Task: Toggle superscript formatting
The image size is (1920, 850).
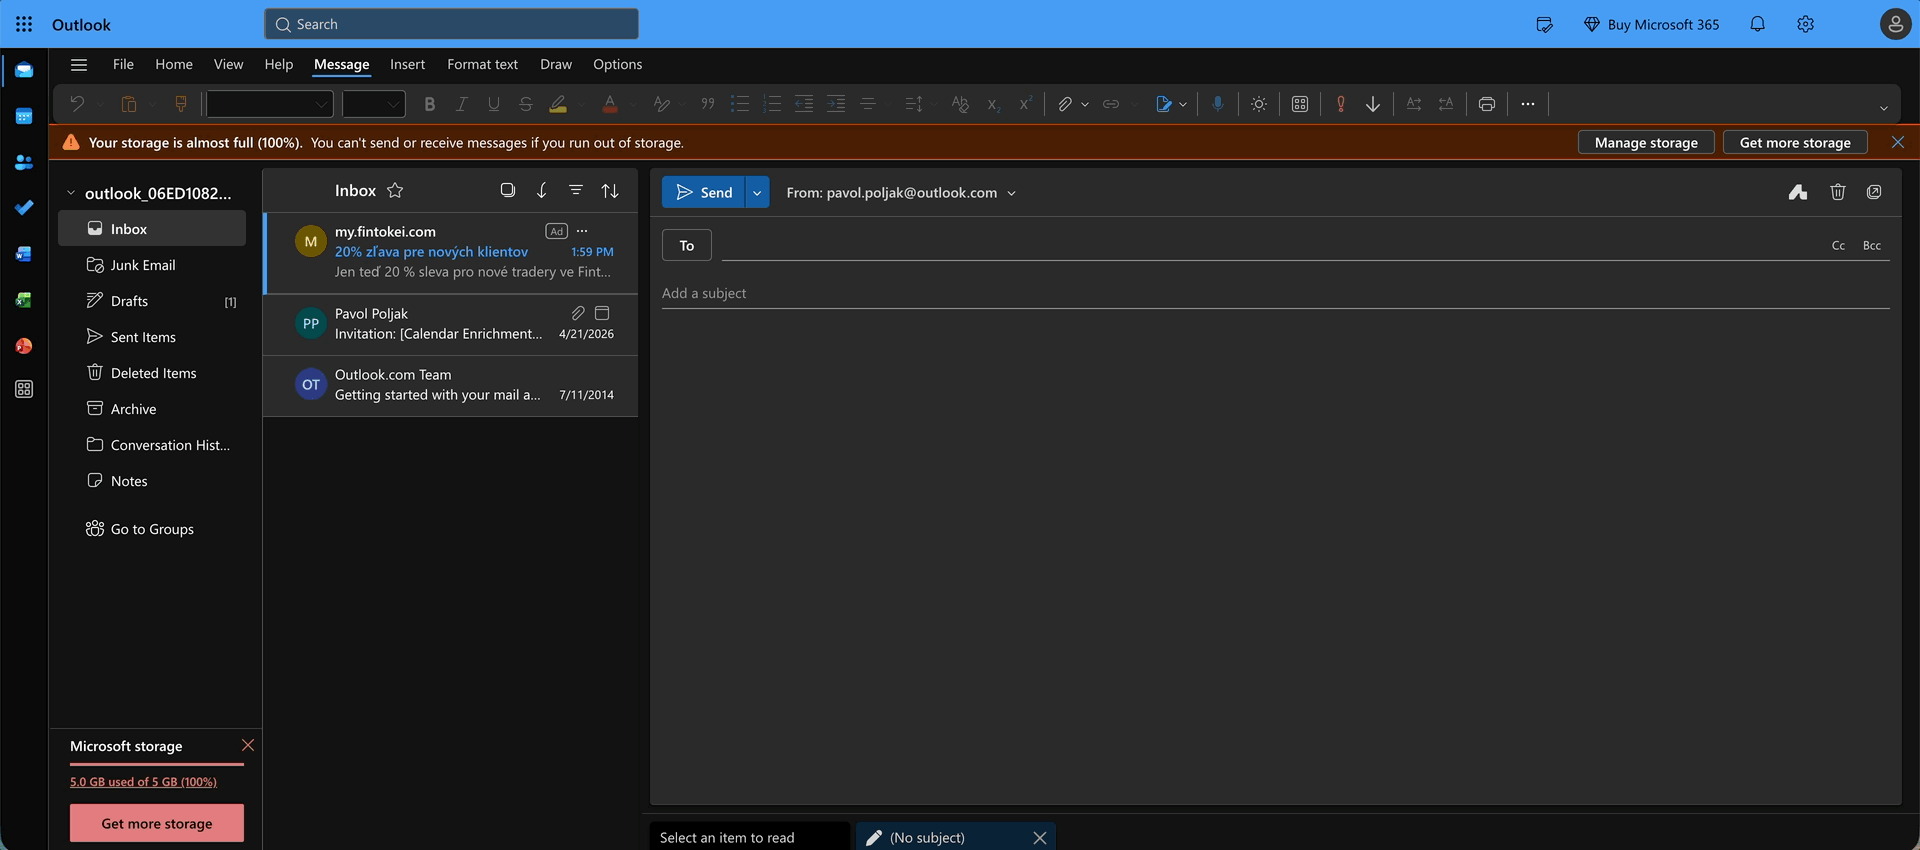Action: tap(1025, 104)
